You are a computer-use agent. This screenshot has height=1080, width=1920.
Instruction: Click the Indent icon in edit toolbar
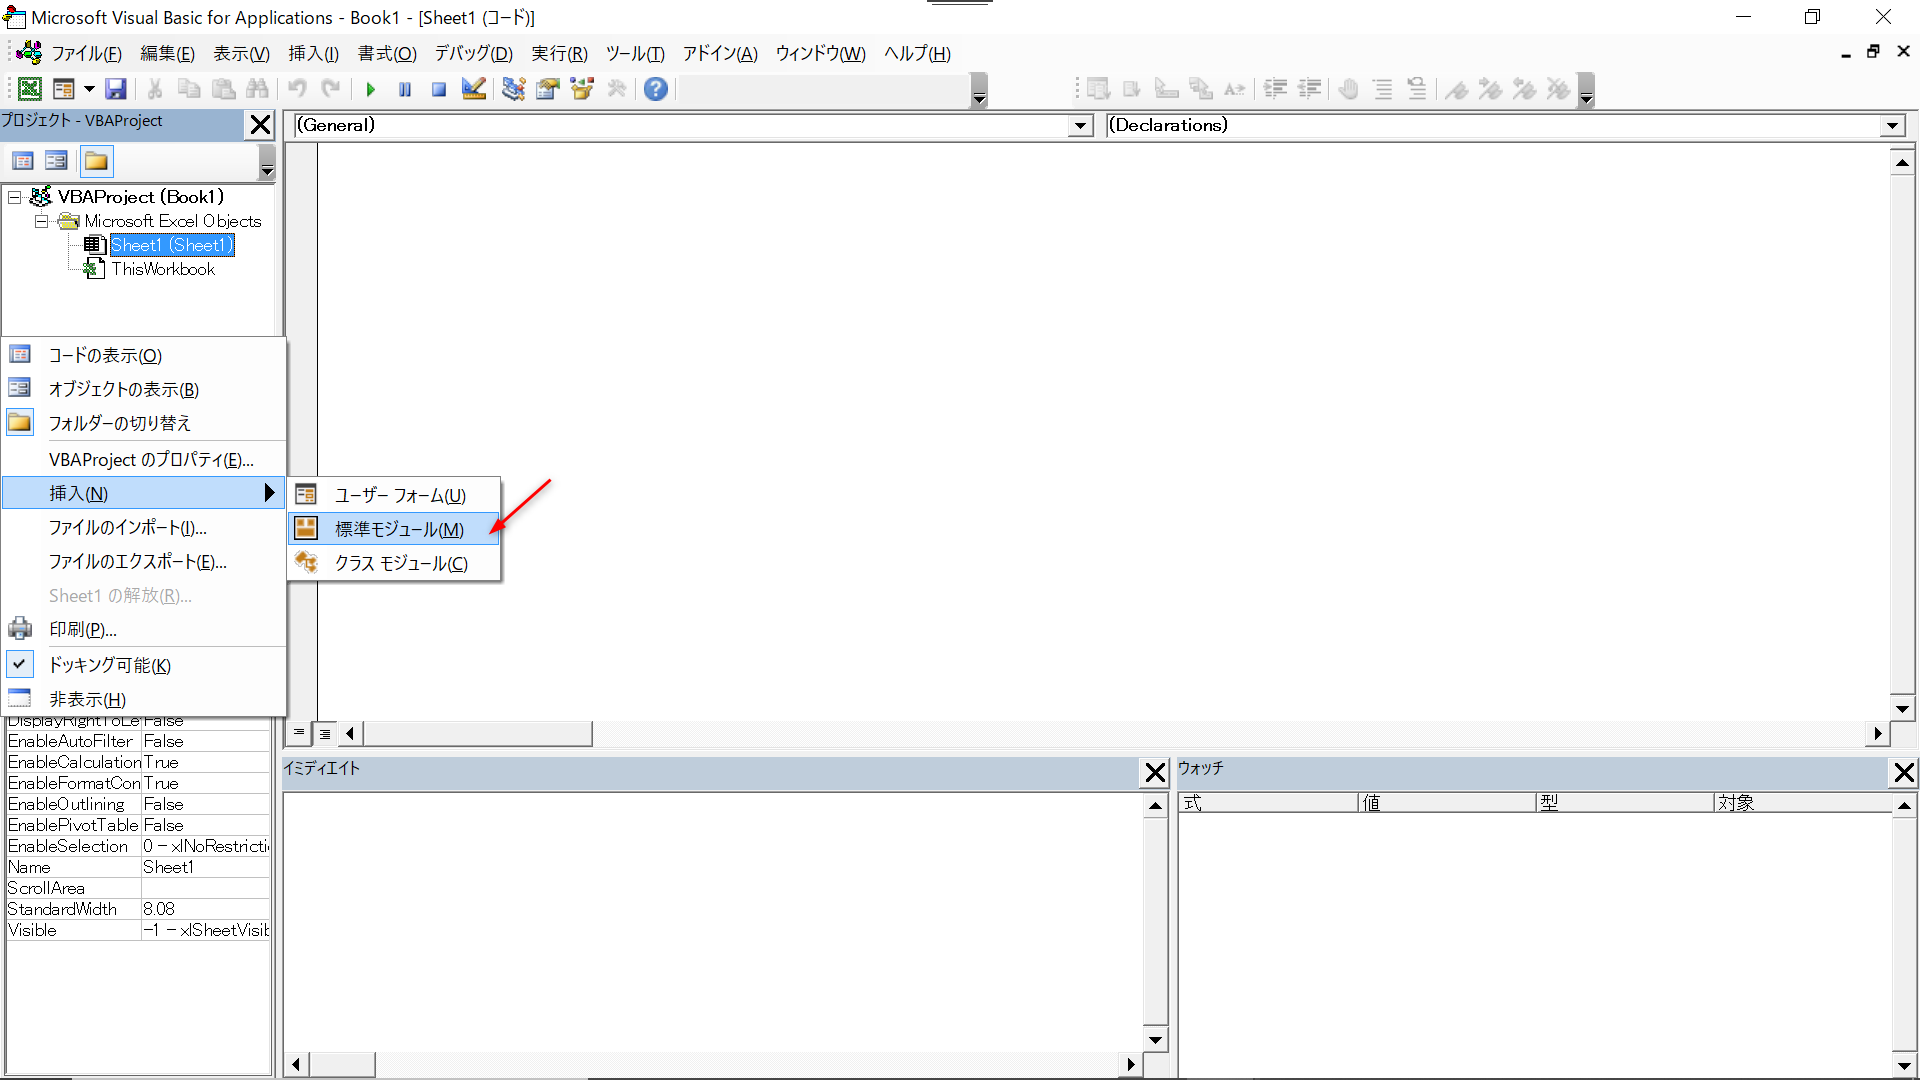coord(1275,89)
